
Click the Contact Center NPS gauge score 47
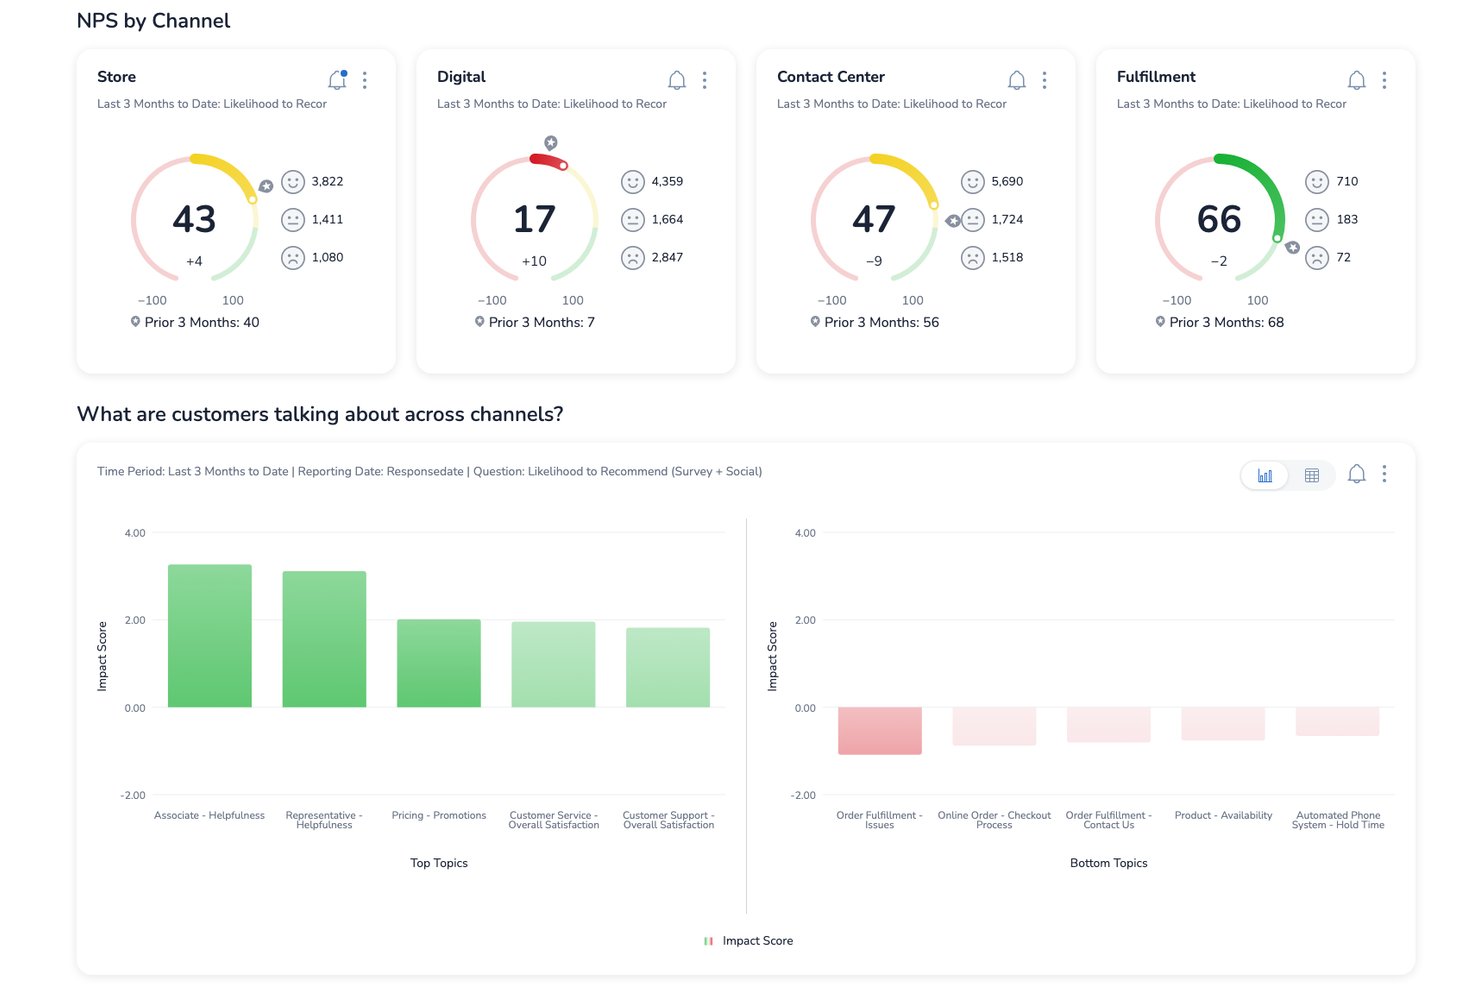pos(874,219)
